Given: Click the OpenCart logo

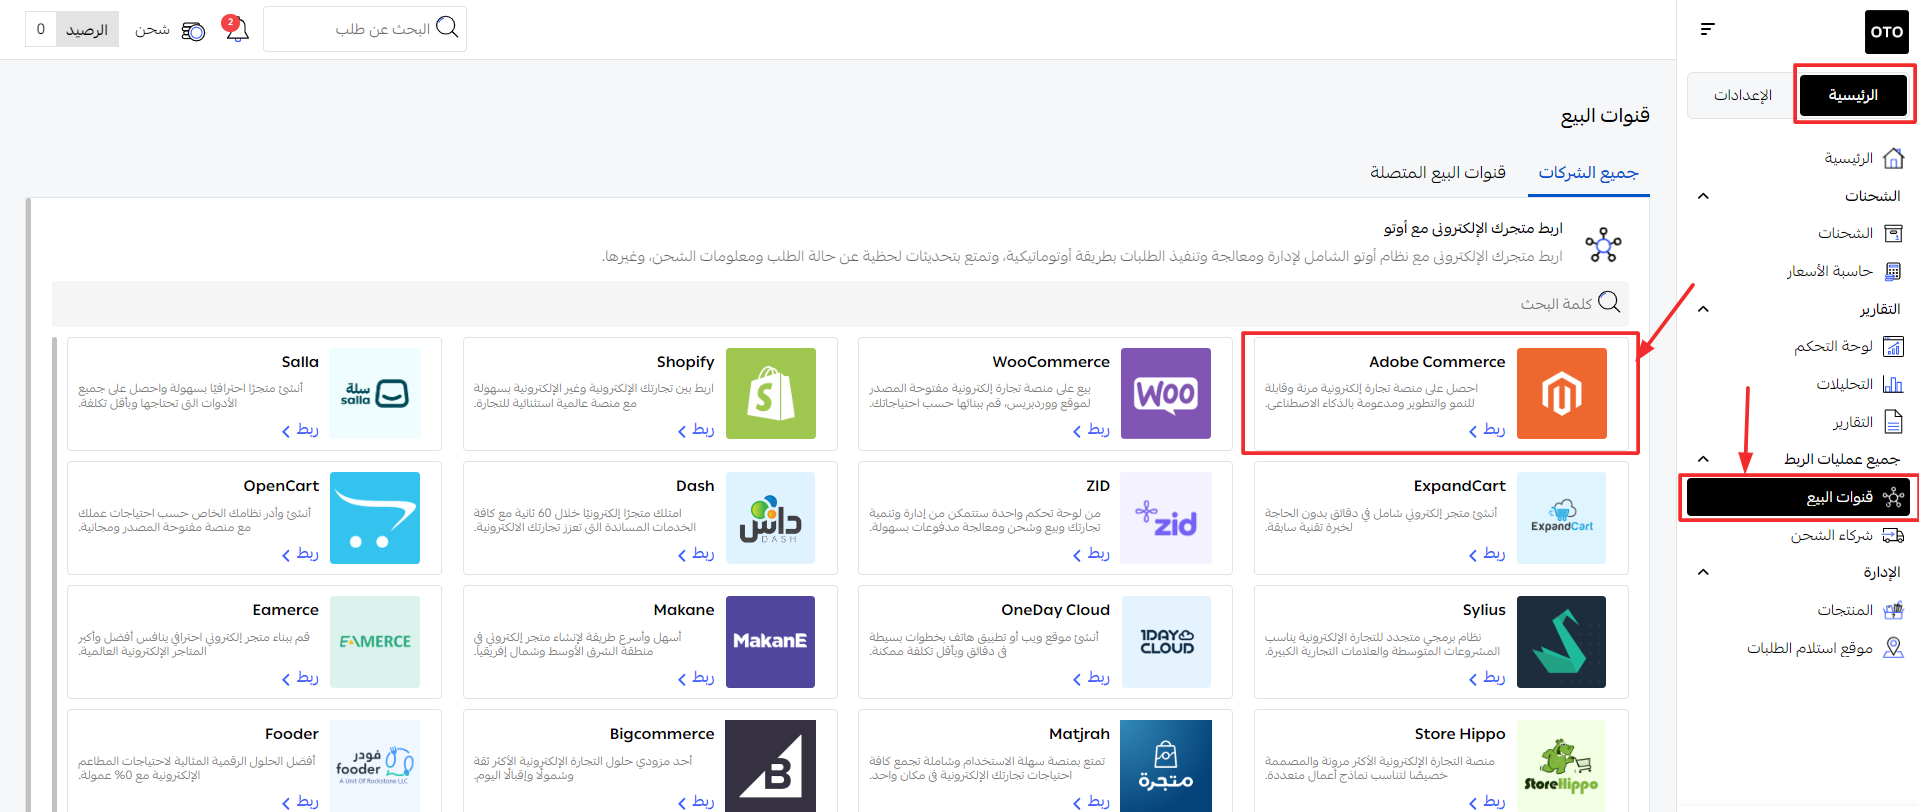Looking at the screenshot, I should tap(375, 517).
